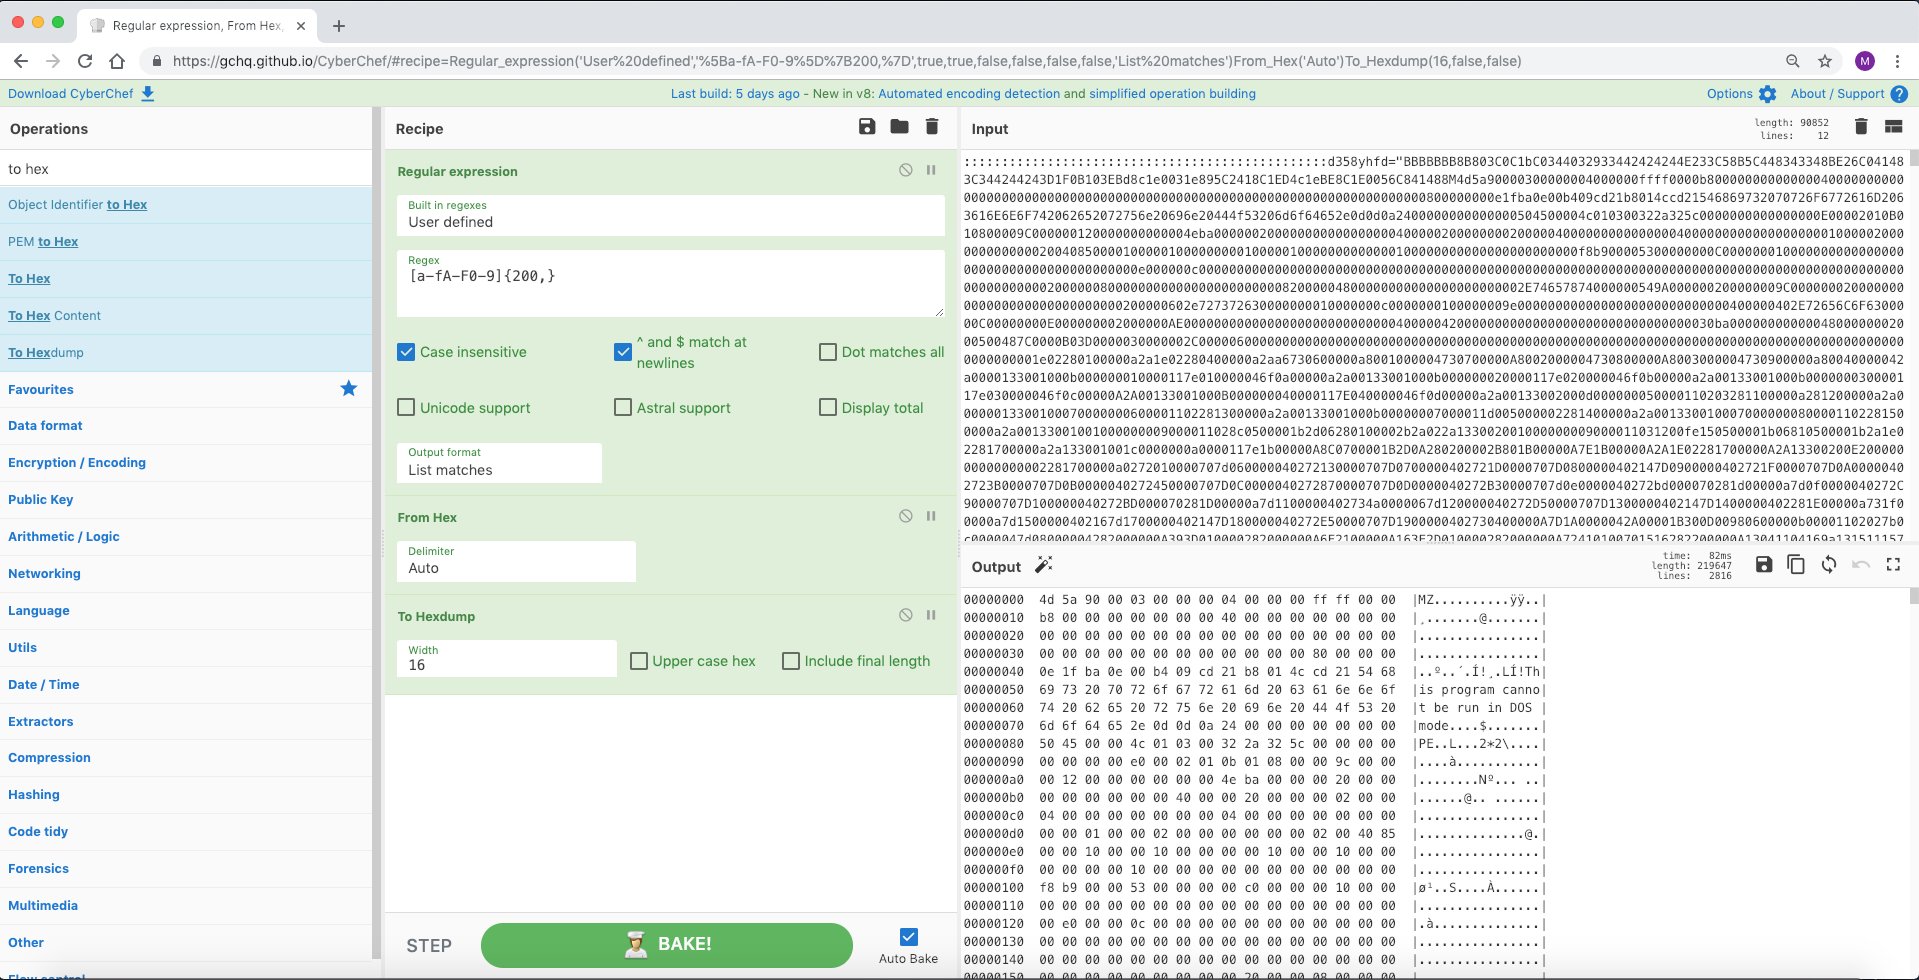Expand Public Key category
This screenshot has height=980, width=1919.
[186, 499]
